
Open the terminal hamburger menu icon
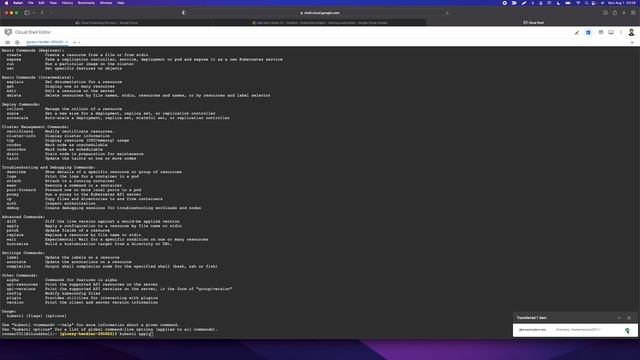click(x=7, y=42)
